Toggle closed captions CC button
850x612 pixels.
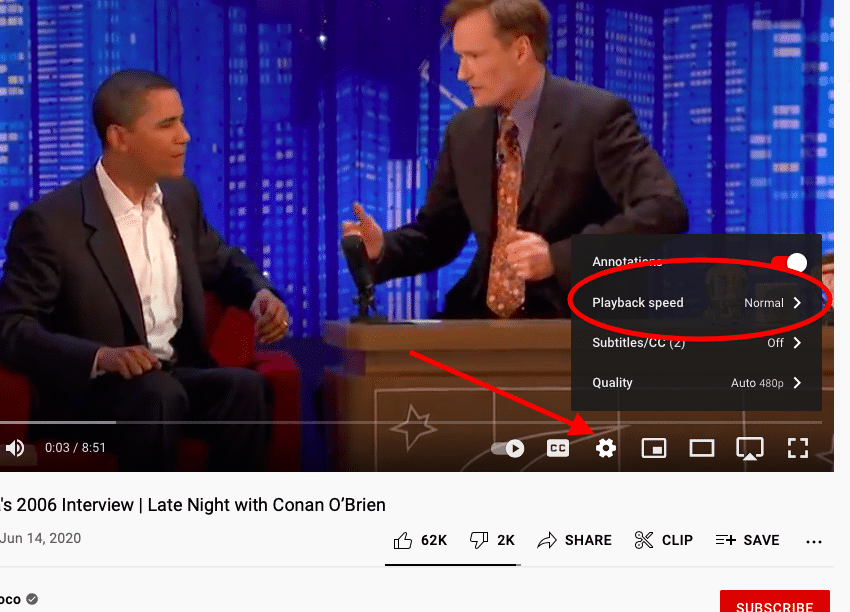558,448
